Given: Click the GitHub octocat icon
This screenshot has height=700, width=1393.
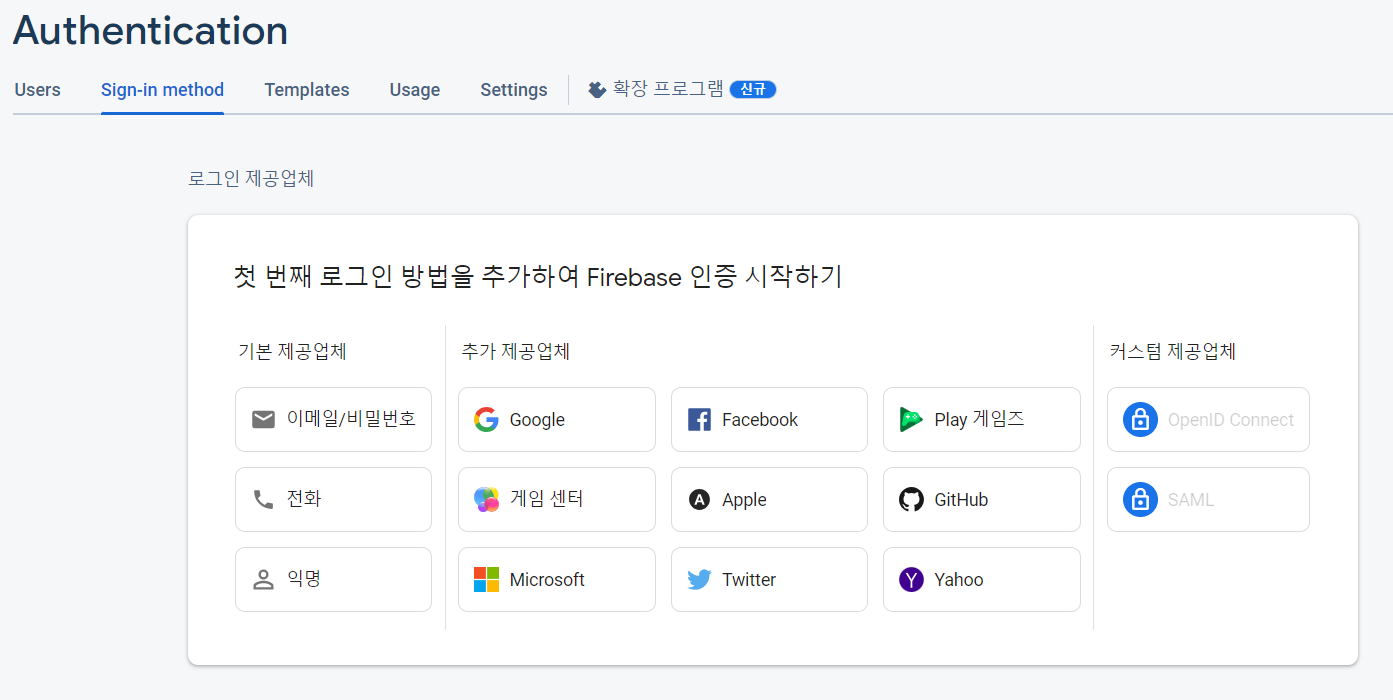Looking at the screenshot, I should 911,499.
